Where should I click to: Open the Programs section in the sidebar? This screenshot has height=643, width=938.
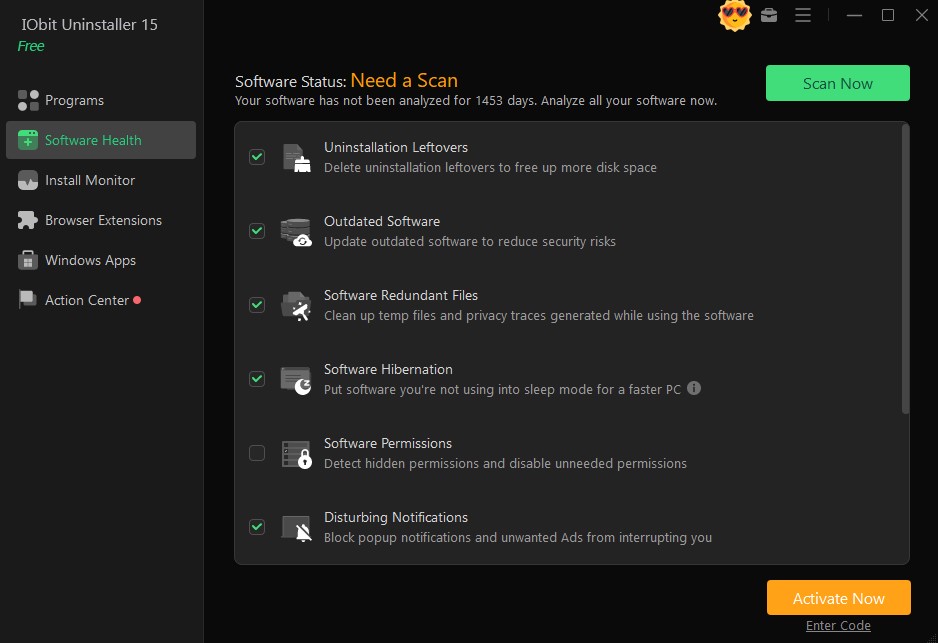[74, 100]
